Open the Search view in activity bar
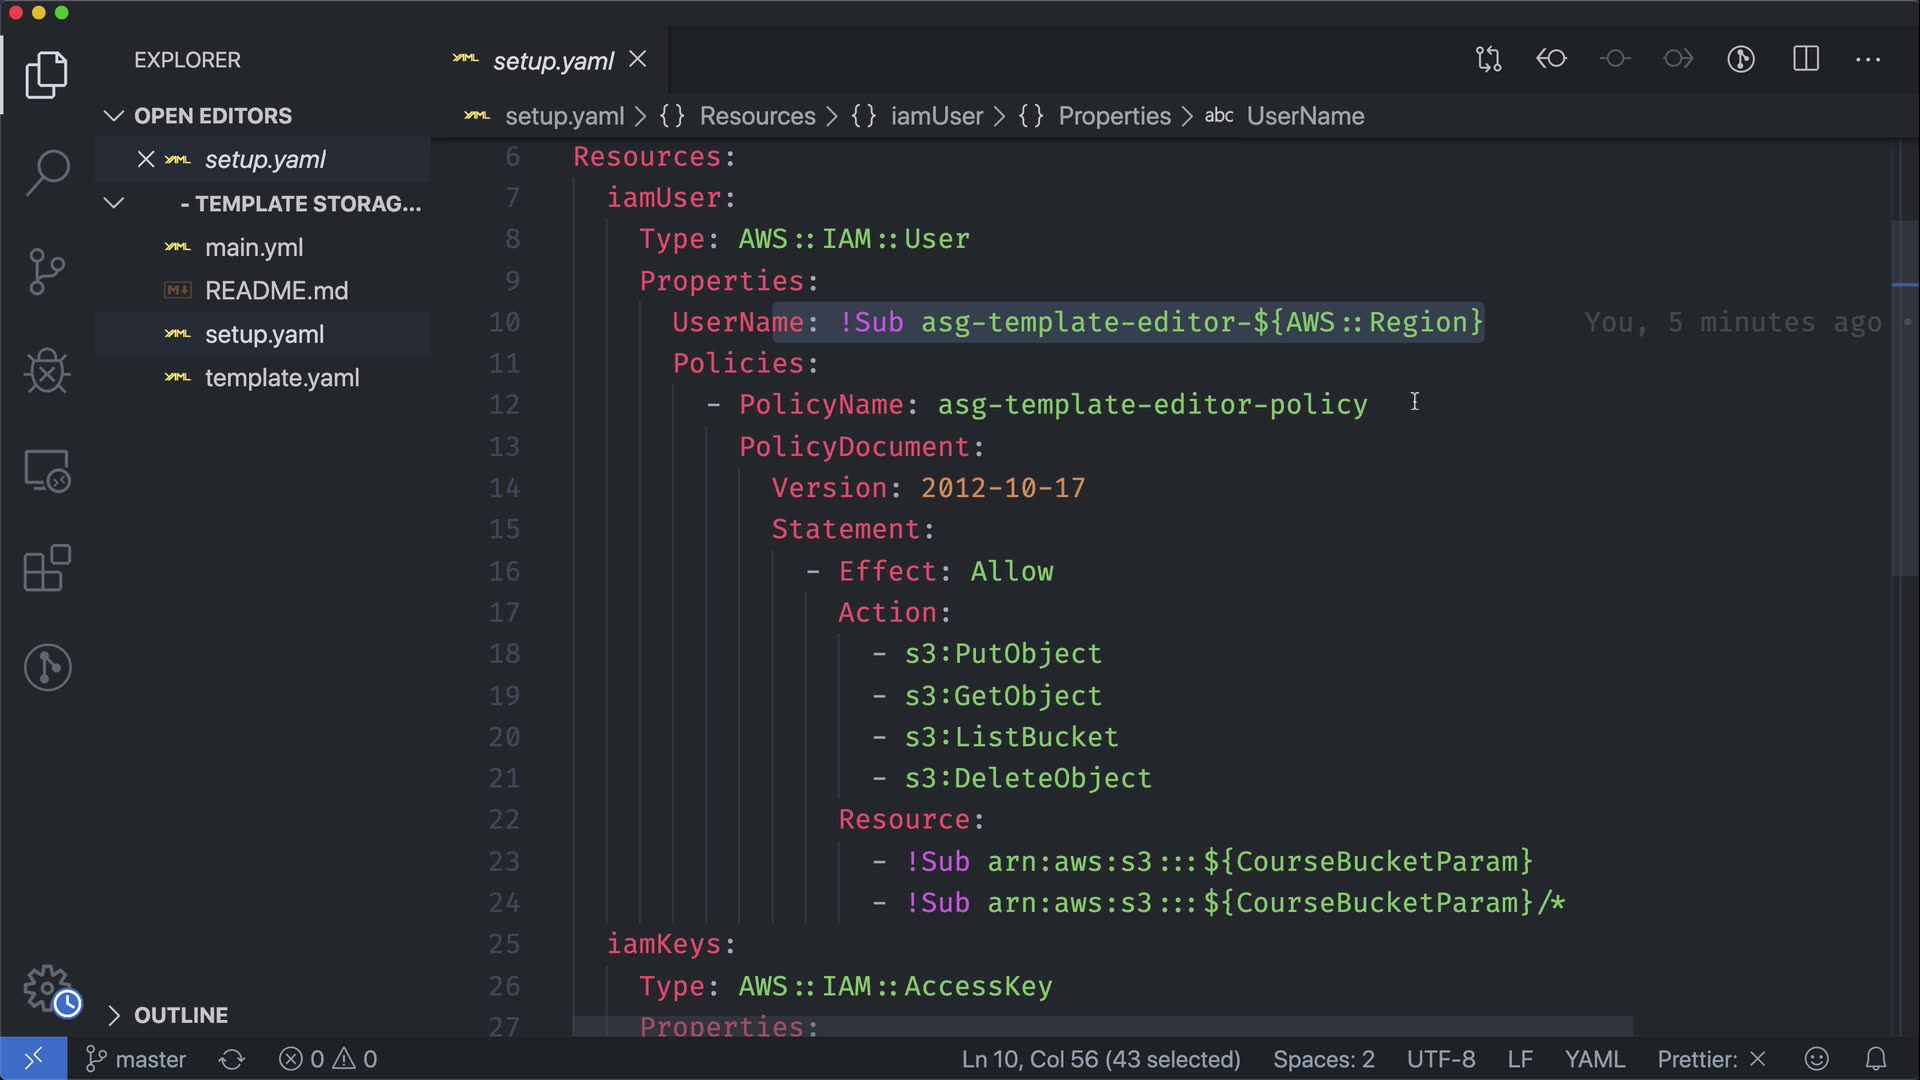The image size is (1920, 1080). point(47,172)
